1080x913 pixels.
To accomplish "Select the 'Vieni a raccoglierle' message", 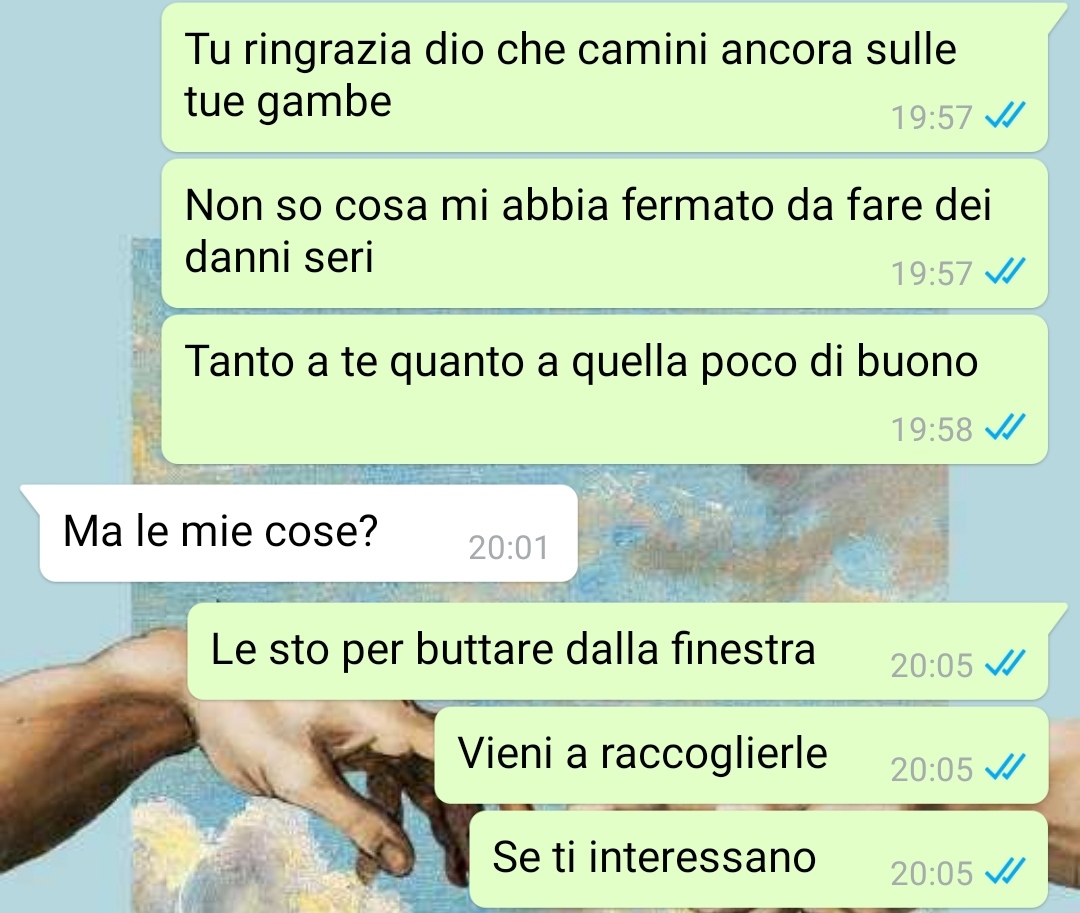I will tap(741, 755).
